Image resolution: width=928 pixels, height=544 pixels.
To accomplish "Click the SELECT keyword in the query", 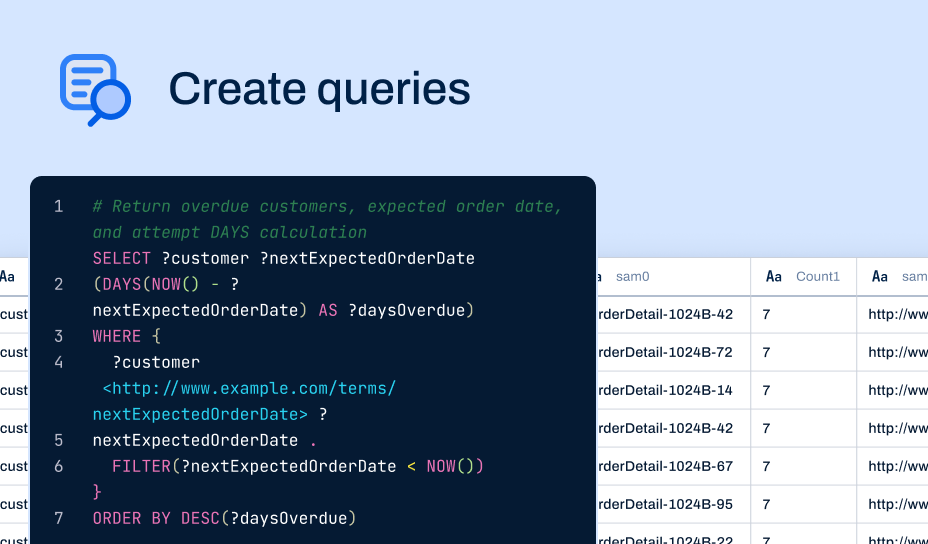I will [122, 258].
